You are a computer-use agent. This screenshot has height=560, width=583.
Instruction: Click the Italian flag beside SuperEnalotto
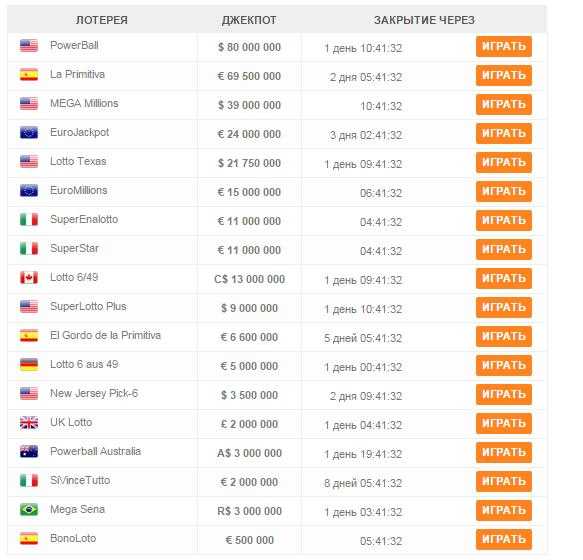point(29,219)
